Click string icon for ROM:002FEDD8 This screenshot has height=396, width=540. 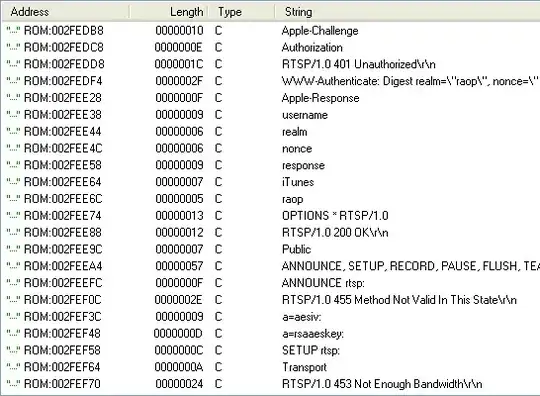coord(13,64)
